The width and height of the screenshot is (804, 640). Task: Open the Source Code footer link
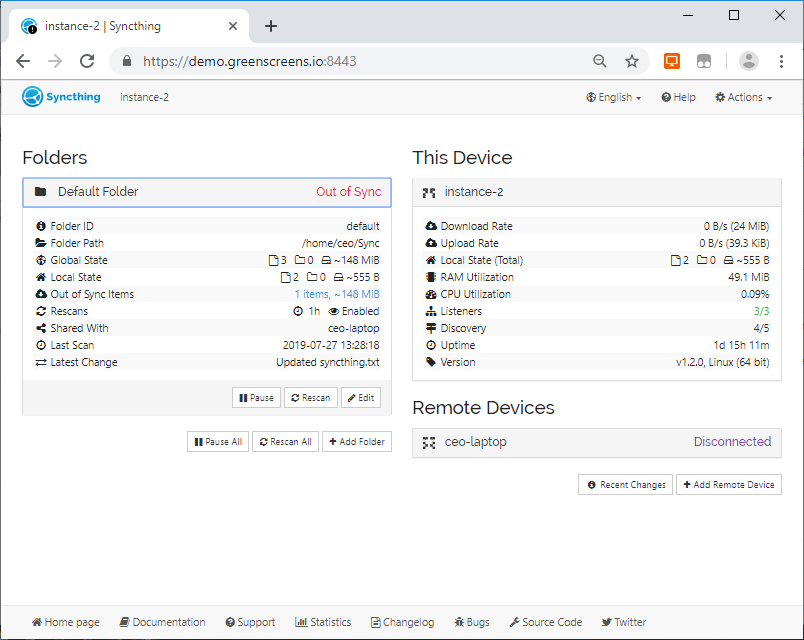546,622
